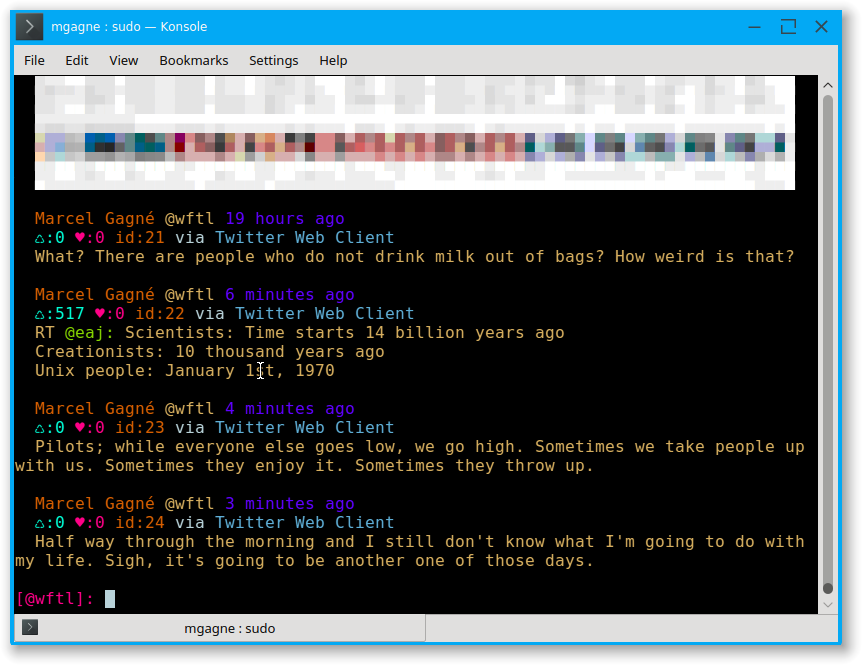Screen dimensions: 862x665
Task: Click the vertical scrollbar thumb
Action: 827,345
